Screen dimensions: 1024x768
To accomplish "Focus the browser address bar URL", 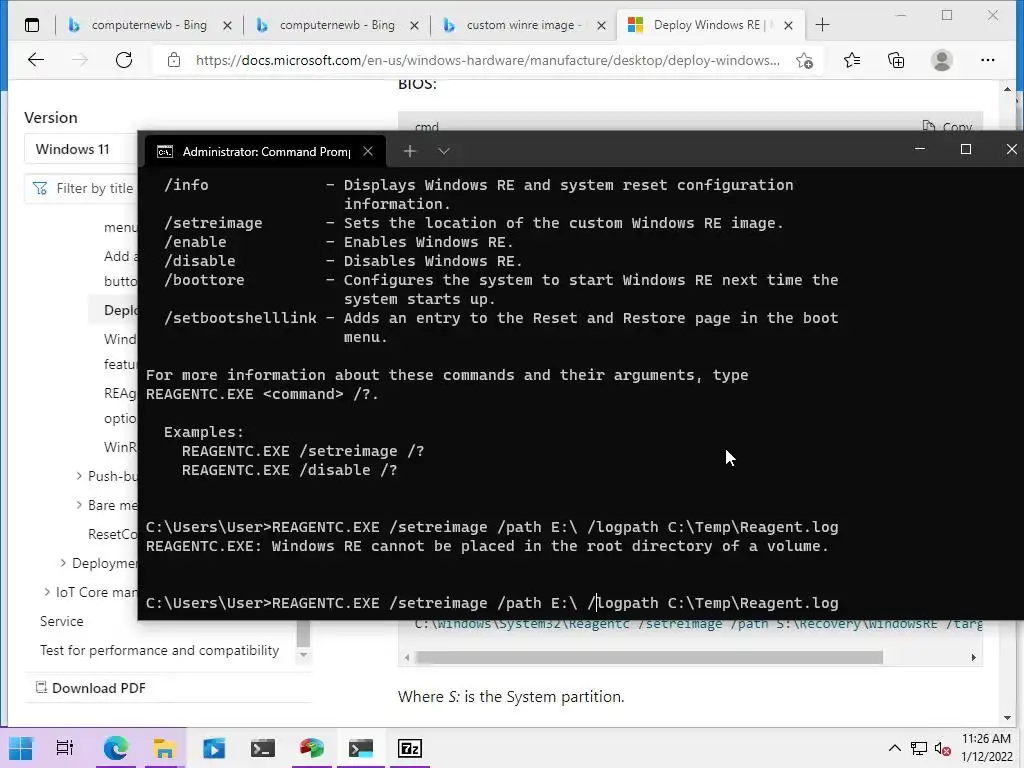I will tap(487, 60).
